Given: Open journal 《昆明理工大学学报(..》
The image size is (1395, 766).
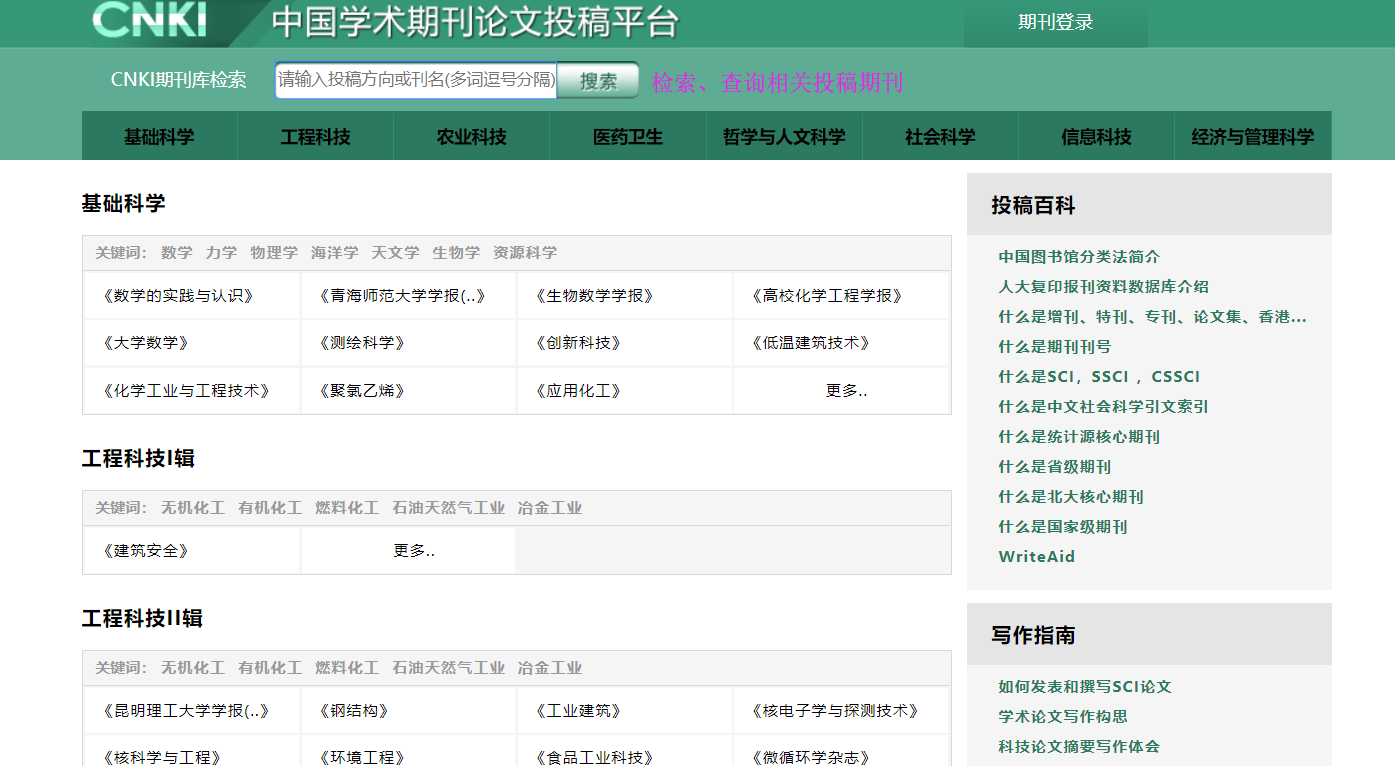Looking at the screenshot, I should [x=186, y=711].
